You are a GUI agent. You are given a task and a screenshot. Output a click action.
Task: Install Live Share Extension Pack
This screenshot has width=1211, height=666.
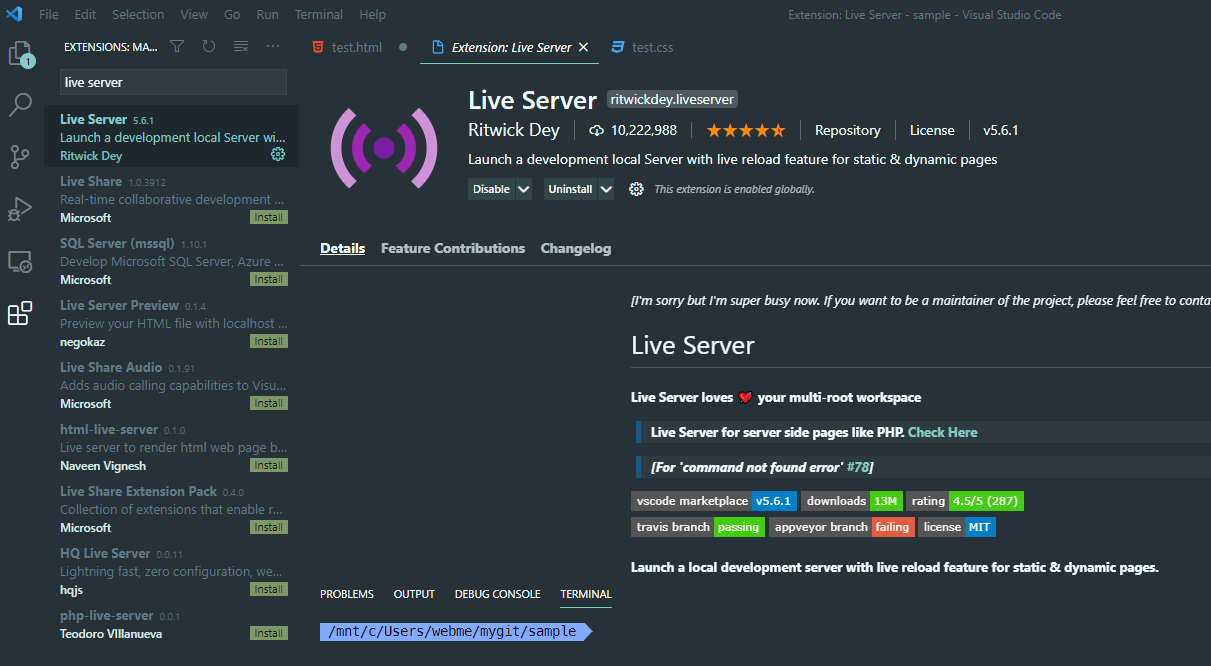pos(268,527)
